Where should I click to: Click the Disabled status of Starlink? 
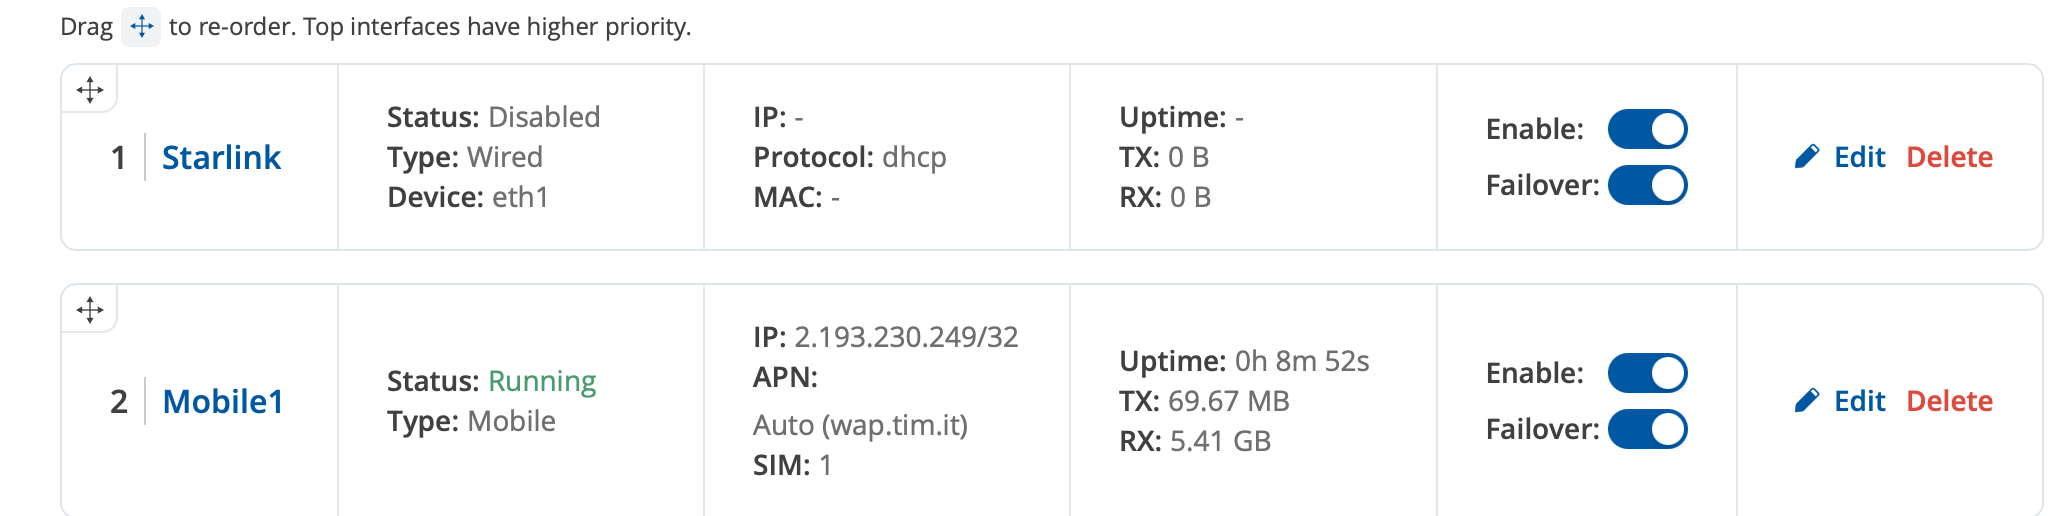[x=544, y=117]
